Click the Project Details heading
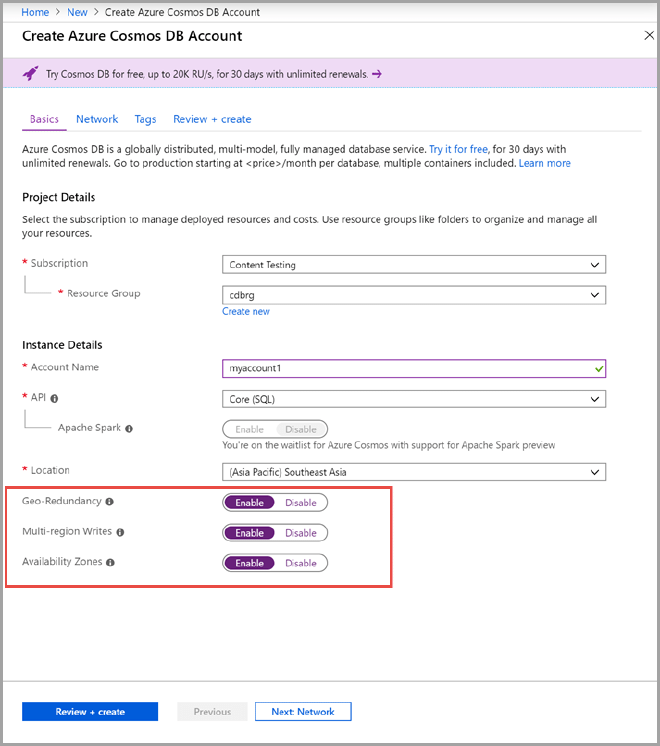The width and height of the screenshot is (660, 746). point(59,197)
